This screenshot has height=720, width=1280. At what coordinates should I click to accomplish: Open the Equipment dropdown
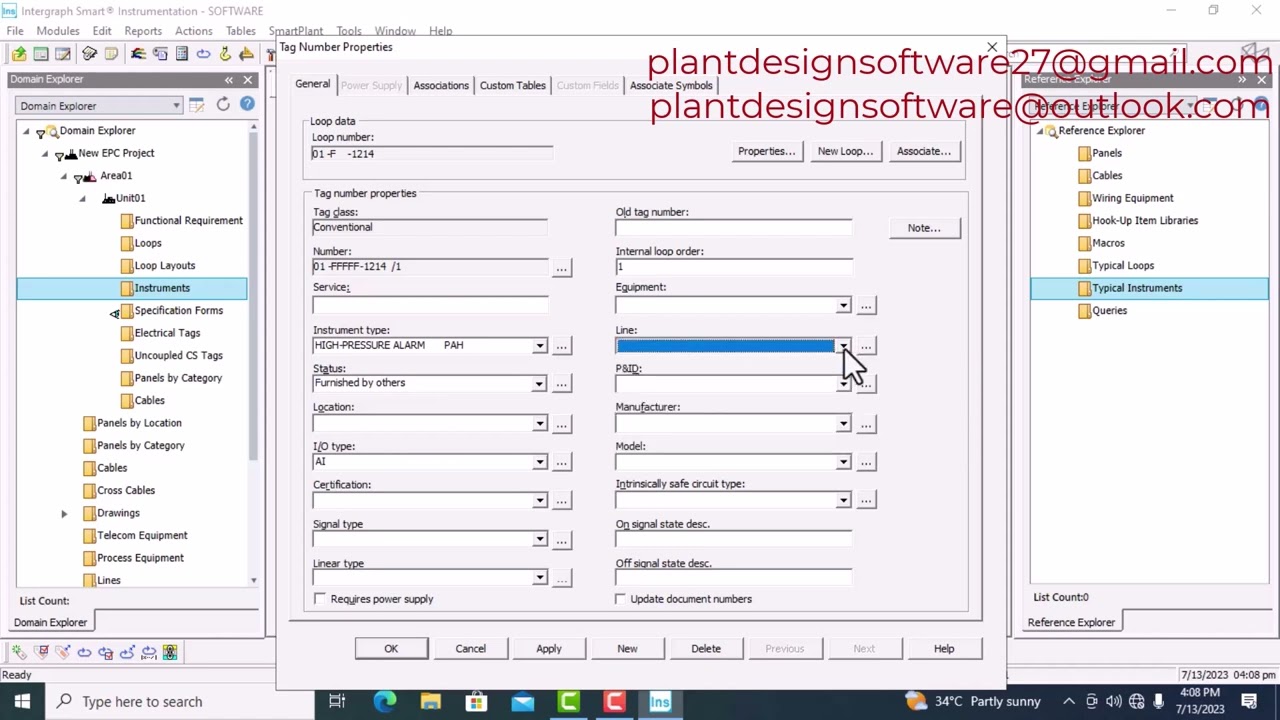pyautogui.click(x=843, y=306)
